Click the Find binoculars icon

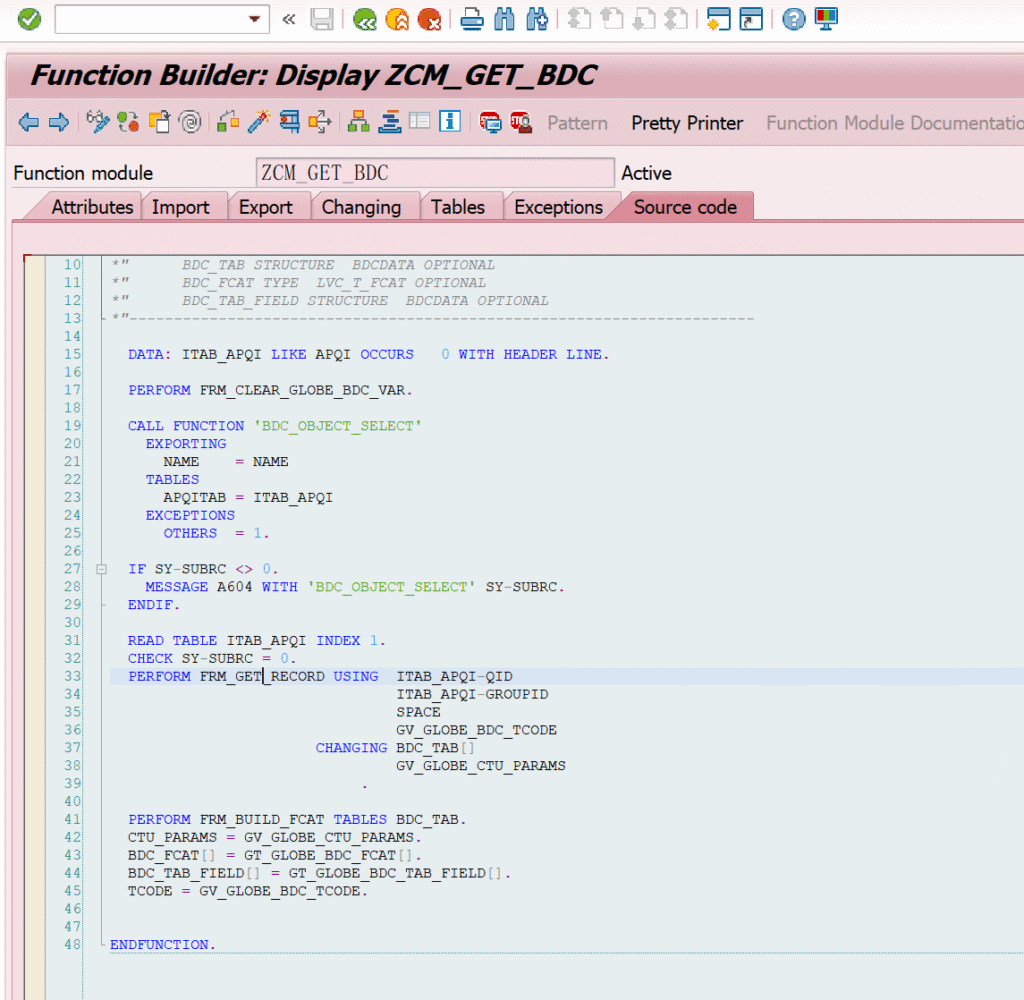(x=505, y=18)
